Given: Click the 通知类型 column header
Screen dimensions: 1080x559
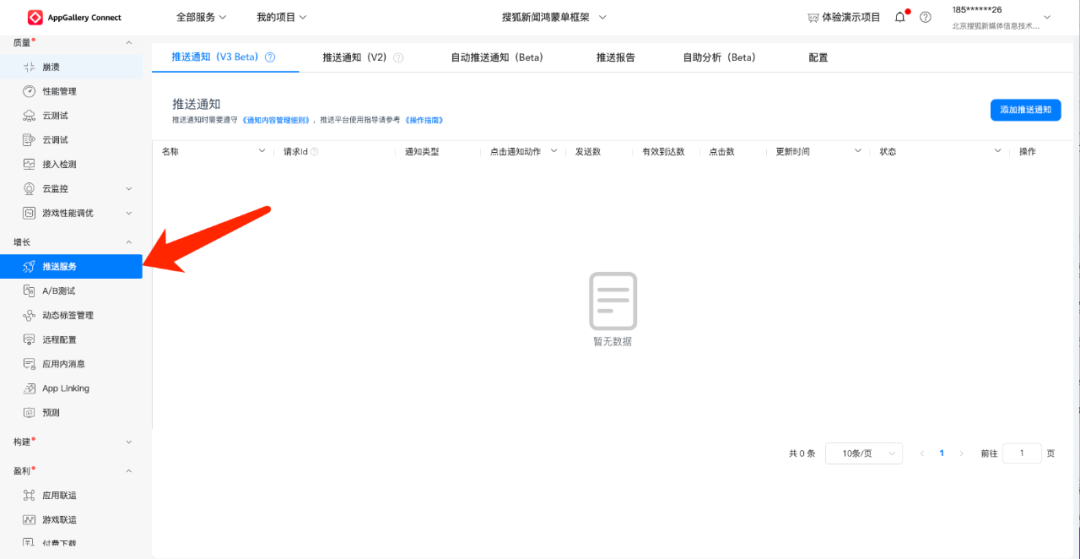Looking at the screenshot, I should (x=422, y=151).
